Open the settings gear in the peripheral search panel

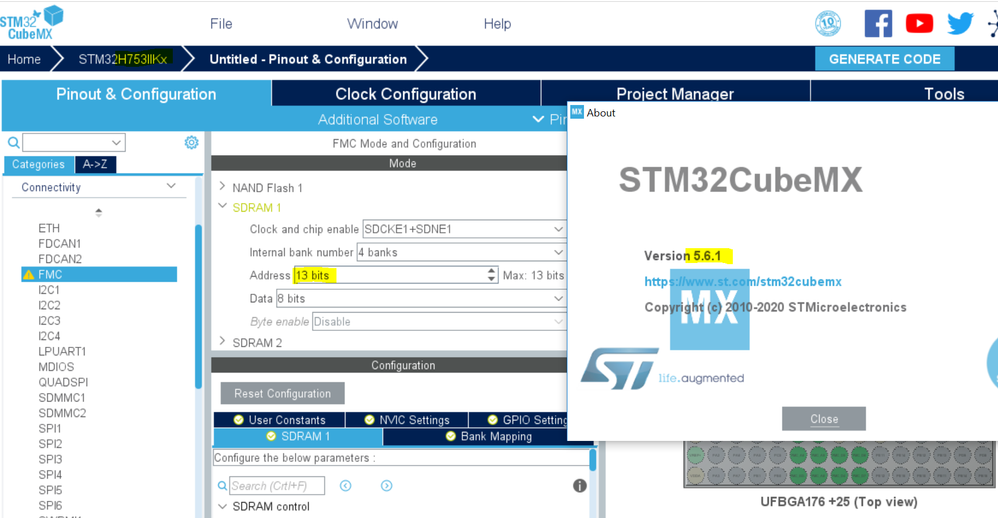191,143
